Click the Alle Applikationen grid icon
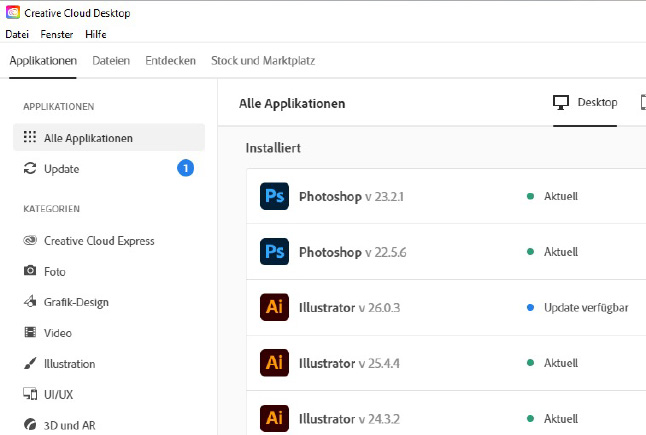This screenshot has width=646, height=435. coord(30,137)
